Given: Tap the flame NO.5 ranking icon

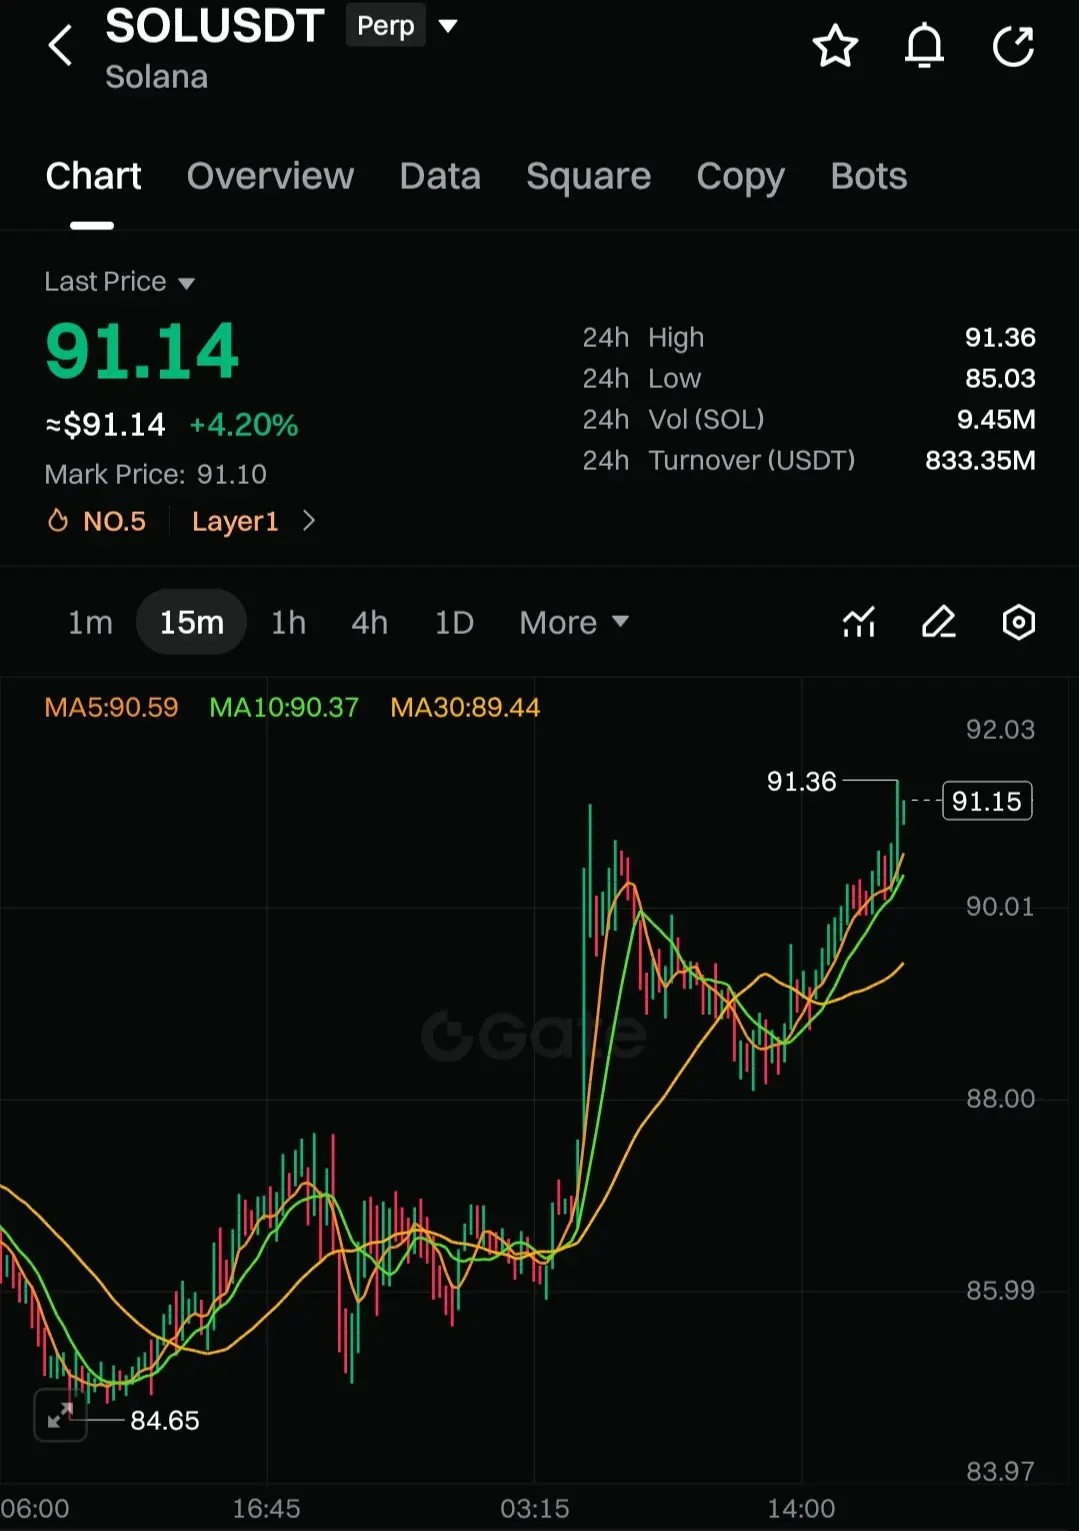Looking at the screenshot, I should point(58,521).
